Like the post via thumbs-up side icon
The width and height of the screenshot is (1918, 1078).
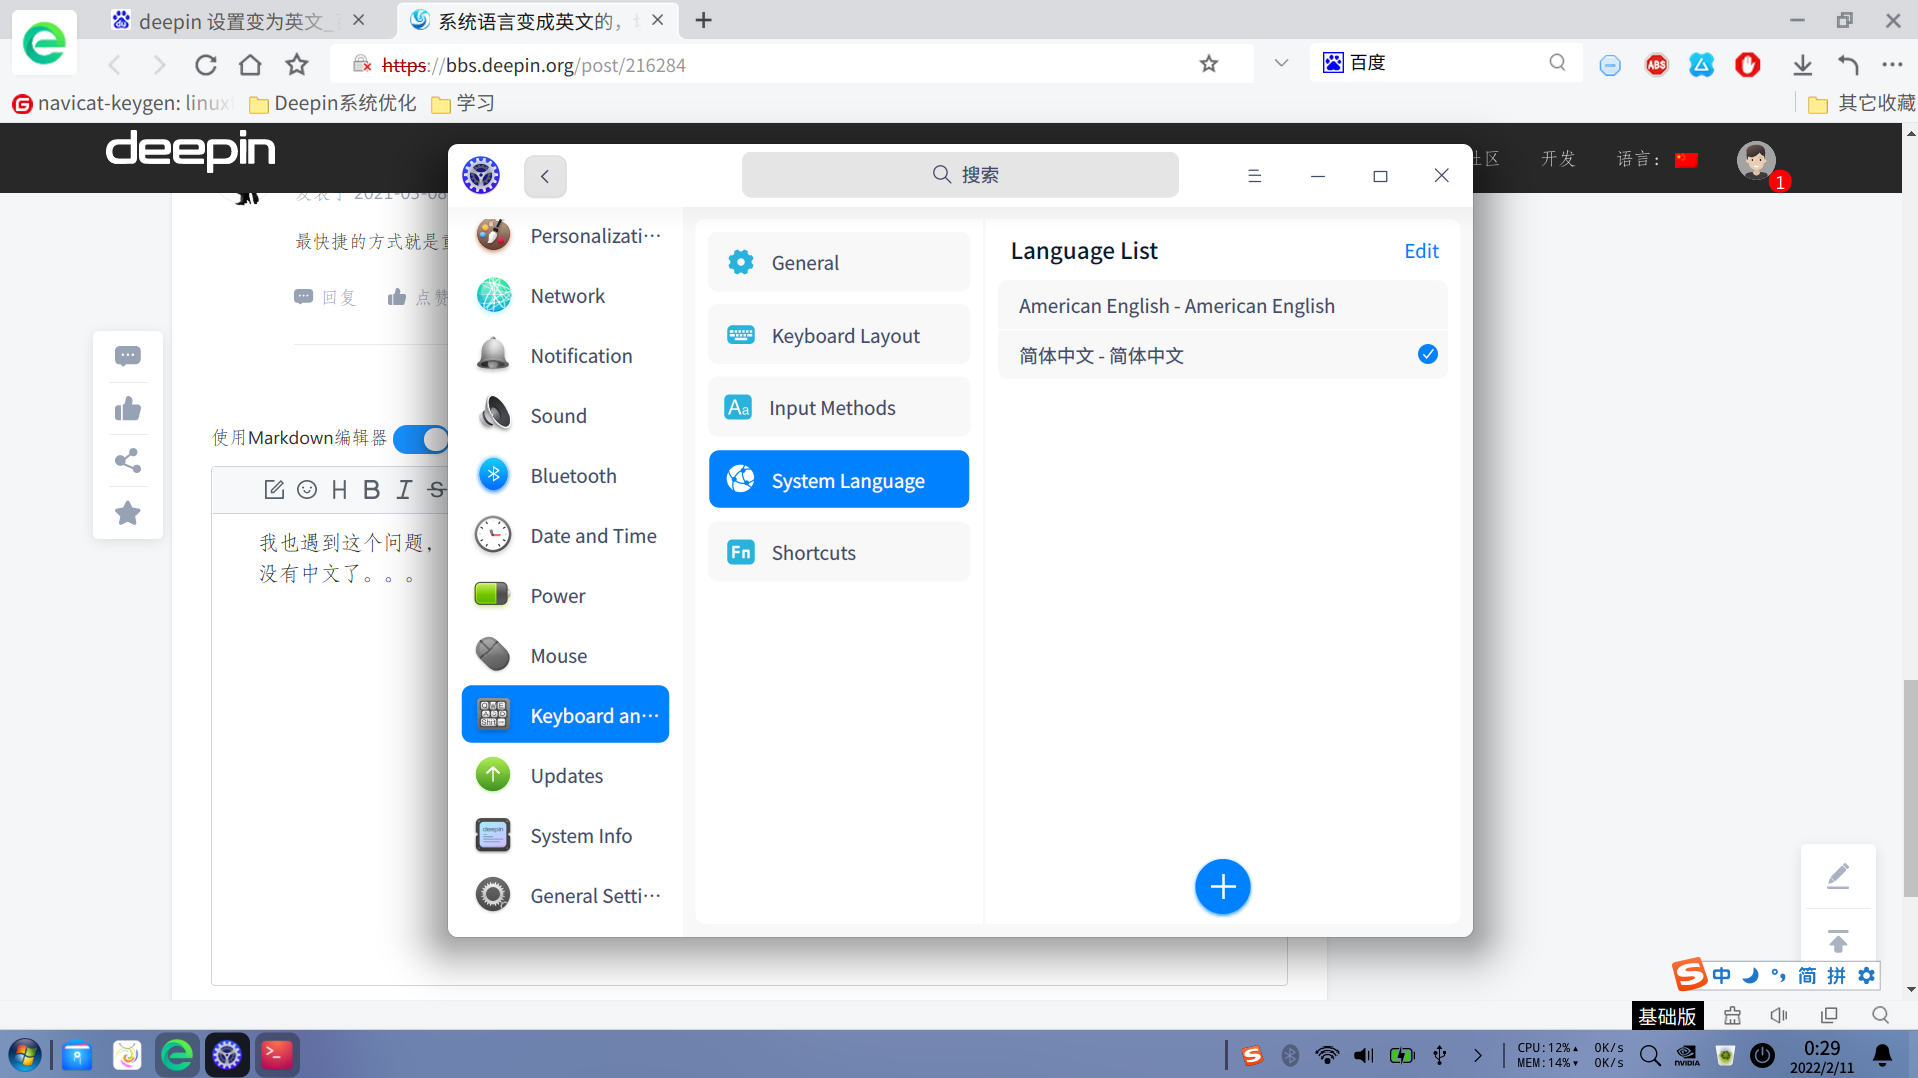click(128, 408)
